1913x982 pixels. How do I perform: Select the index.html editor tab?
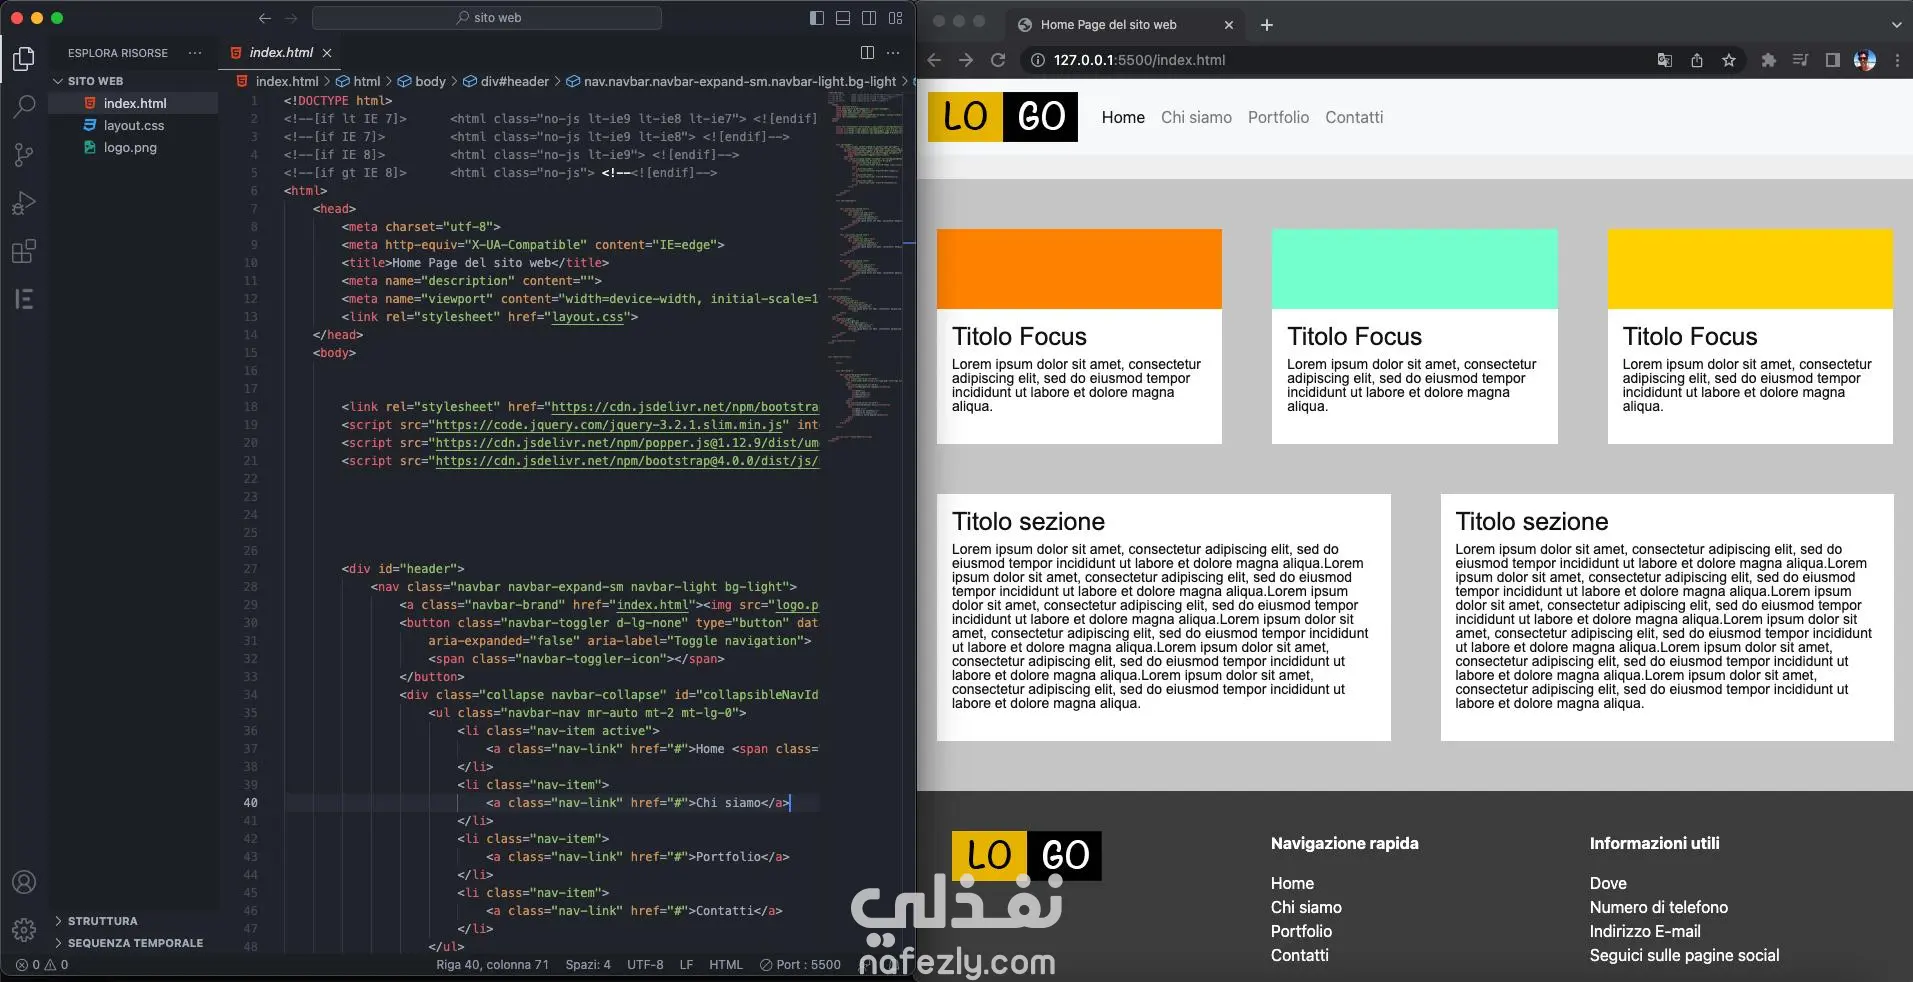[x=279, y=53]
